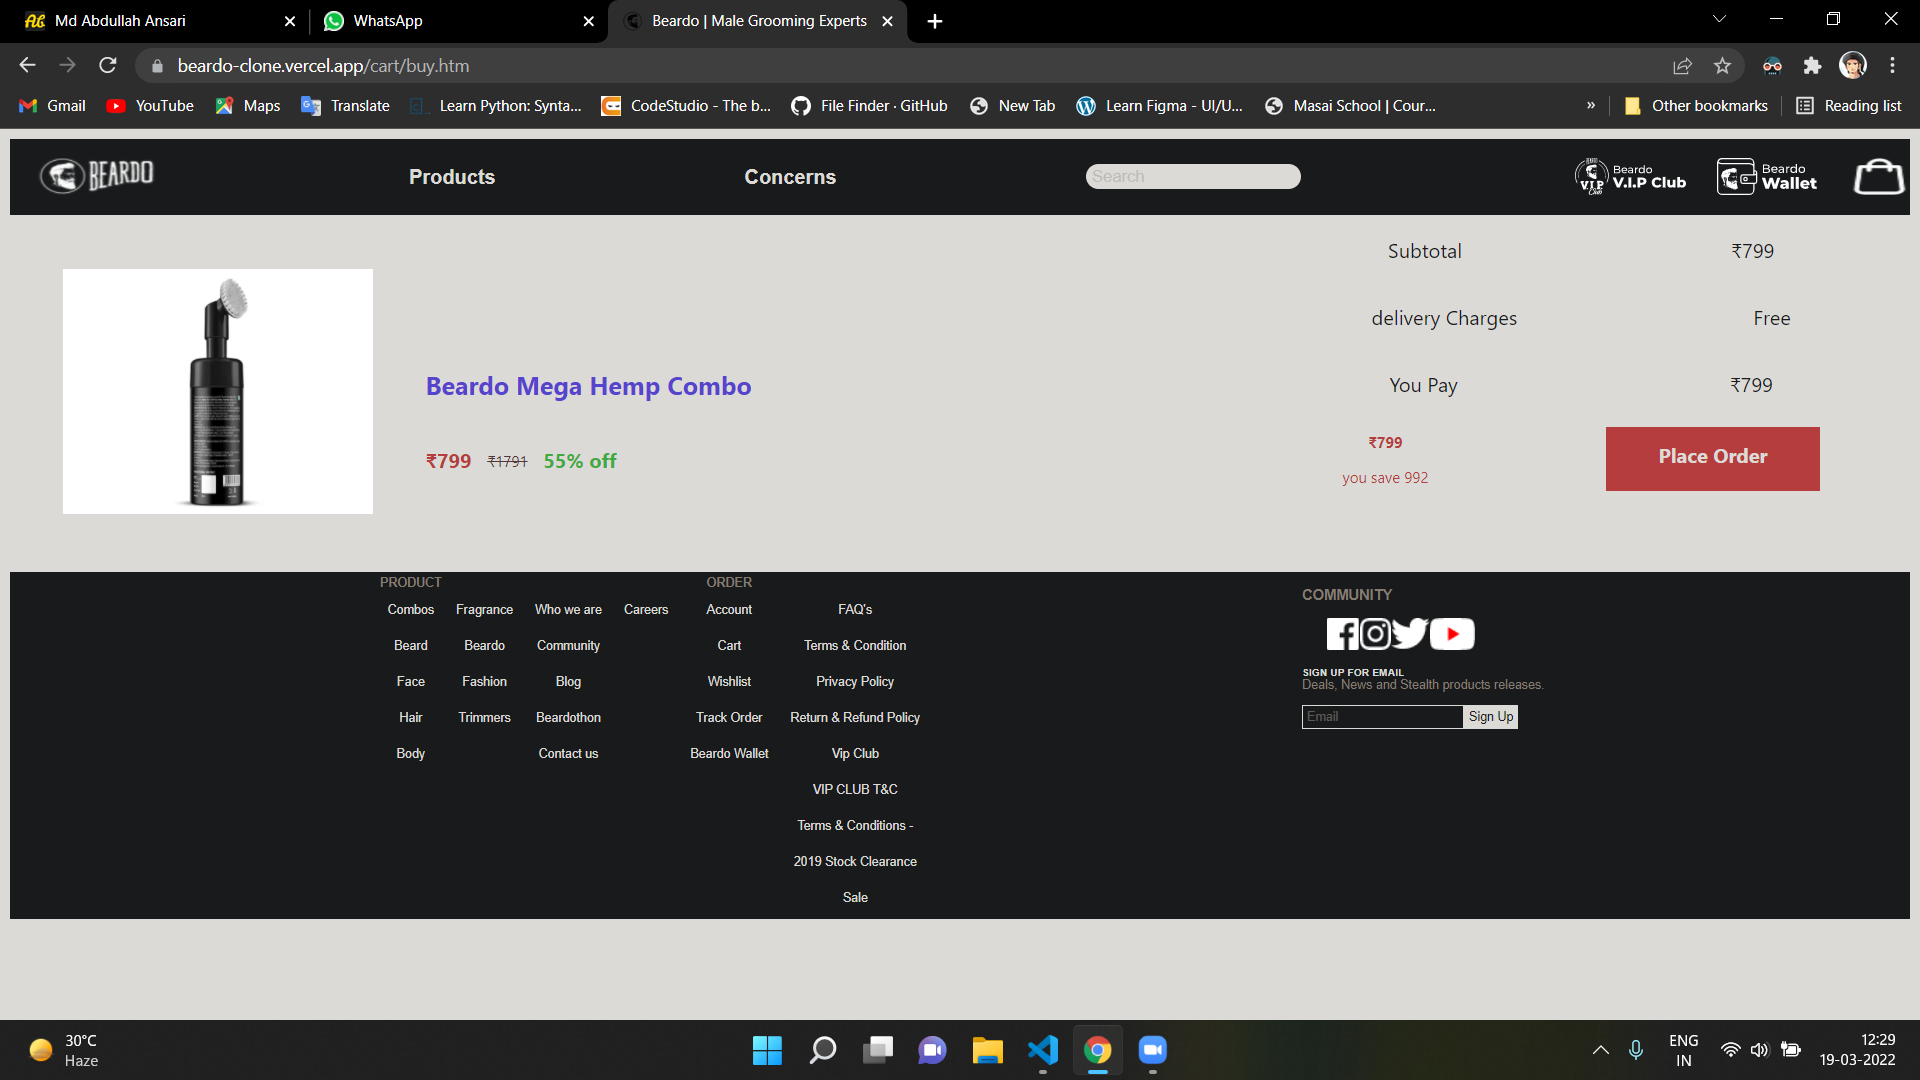This screenshot has width=1920, height=1080.
Task: Open Return & Refund Policy link
Action: pos(855,718)
